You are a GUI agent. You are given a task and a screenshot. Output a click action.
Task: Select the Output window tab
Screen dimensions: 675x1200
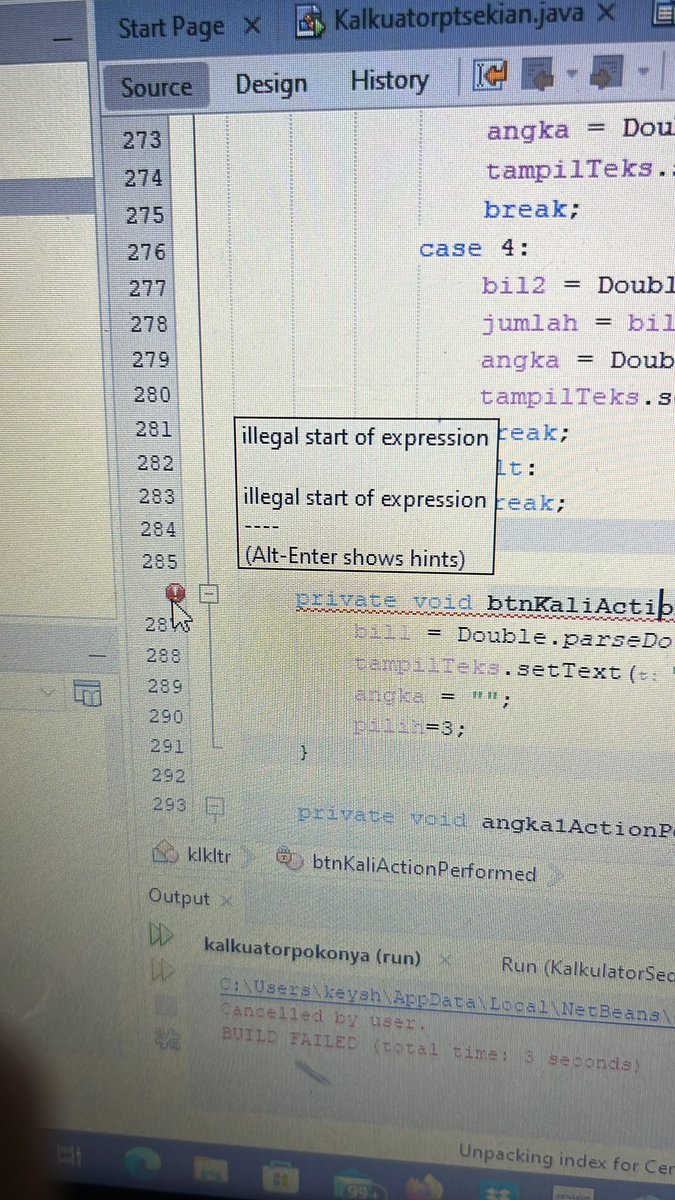point(179,898)
